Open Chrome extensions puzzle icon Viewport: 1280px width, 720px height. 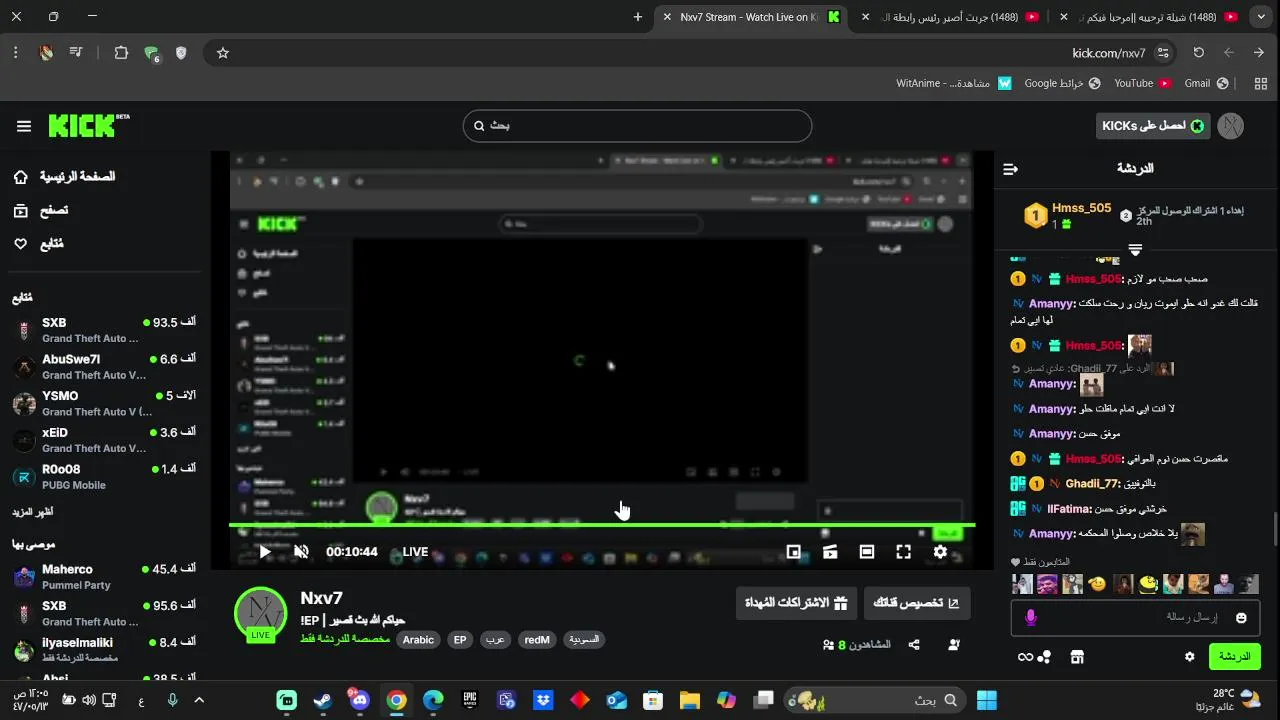pos(121,53)
